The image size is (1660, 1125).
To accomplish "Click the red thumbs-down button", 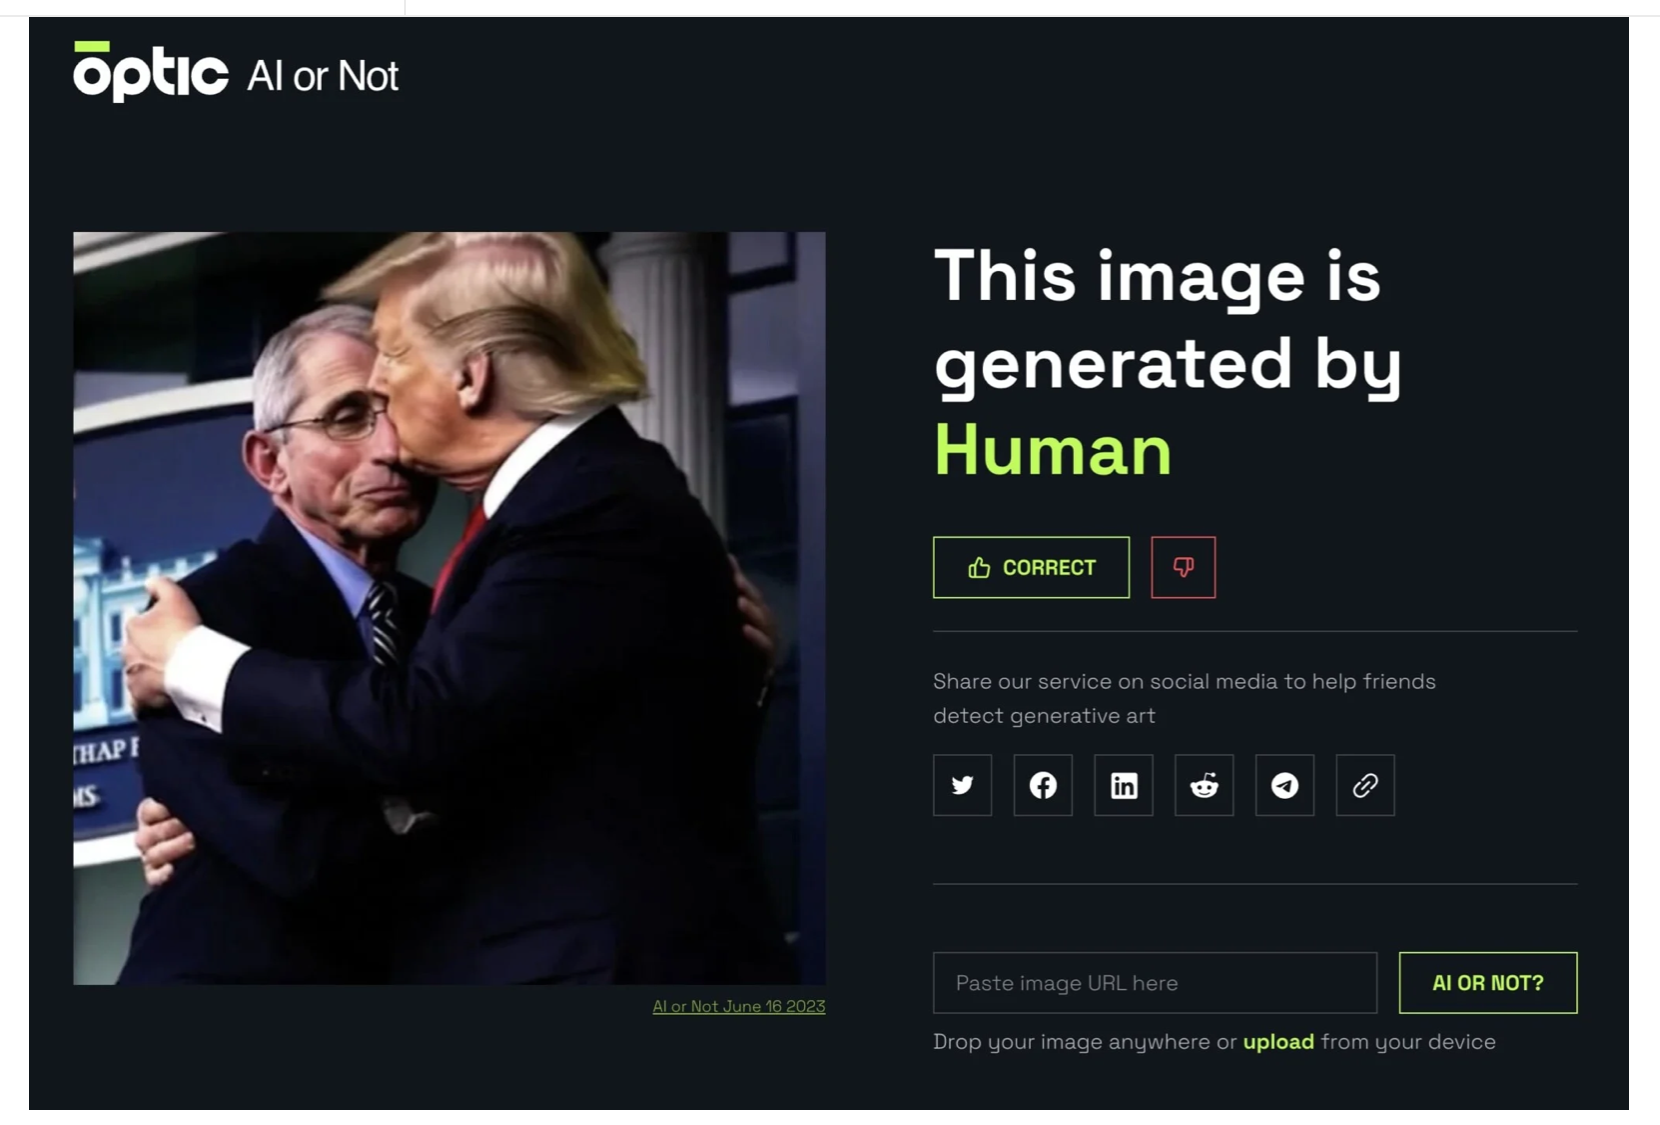I will 1183,567.
